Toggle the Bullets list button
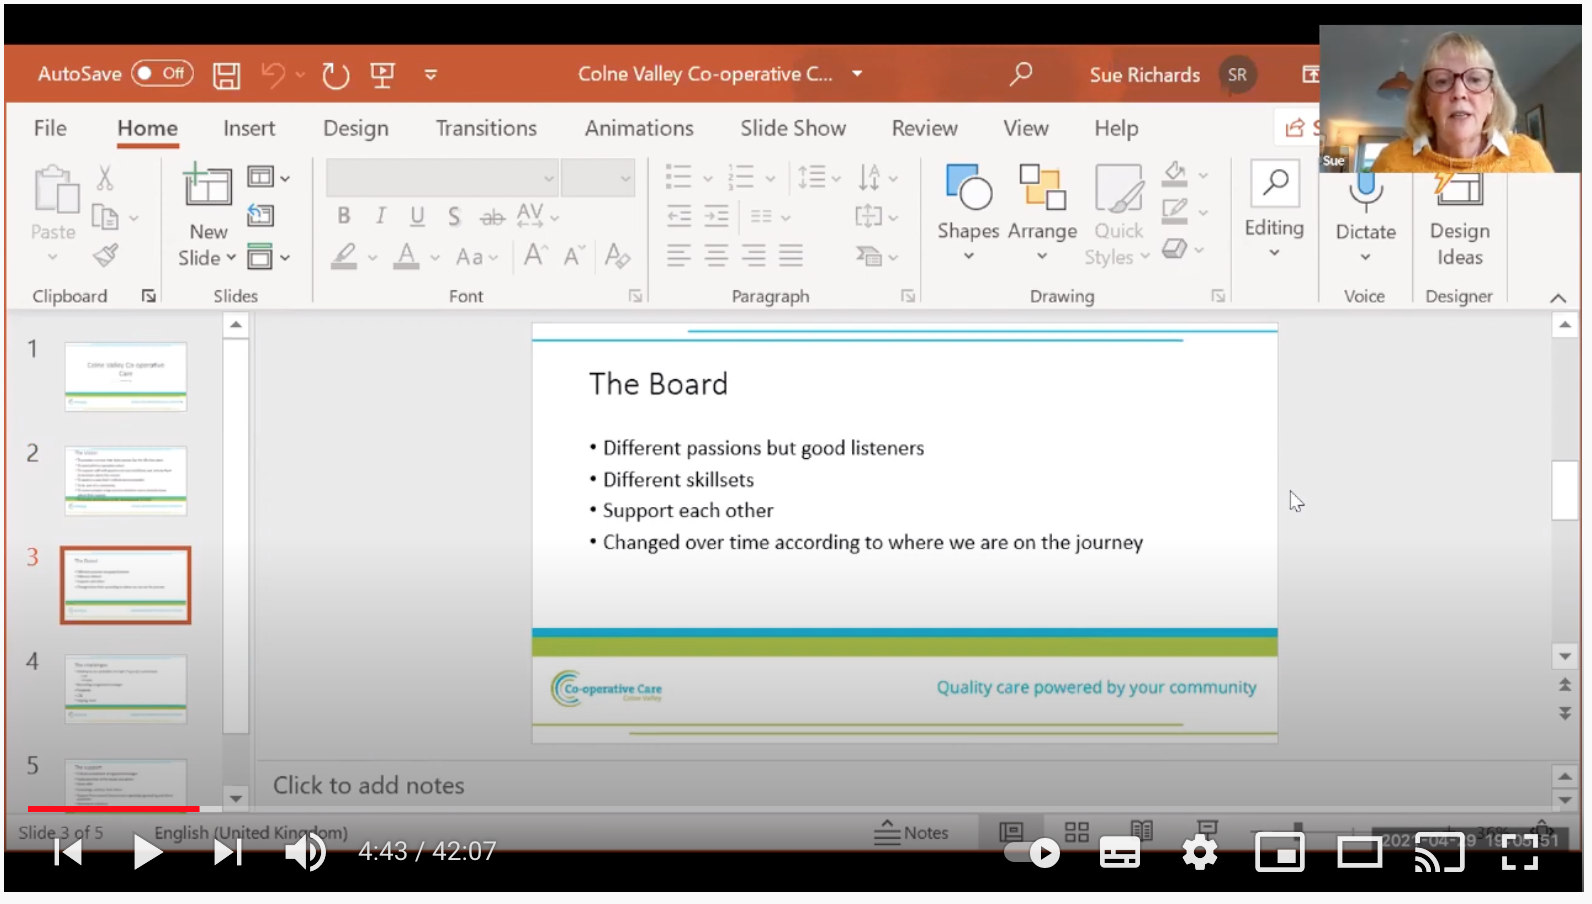Viewport: 1592px width, 904px height. point(679,177)
